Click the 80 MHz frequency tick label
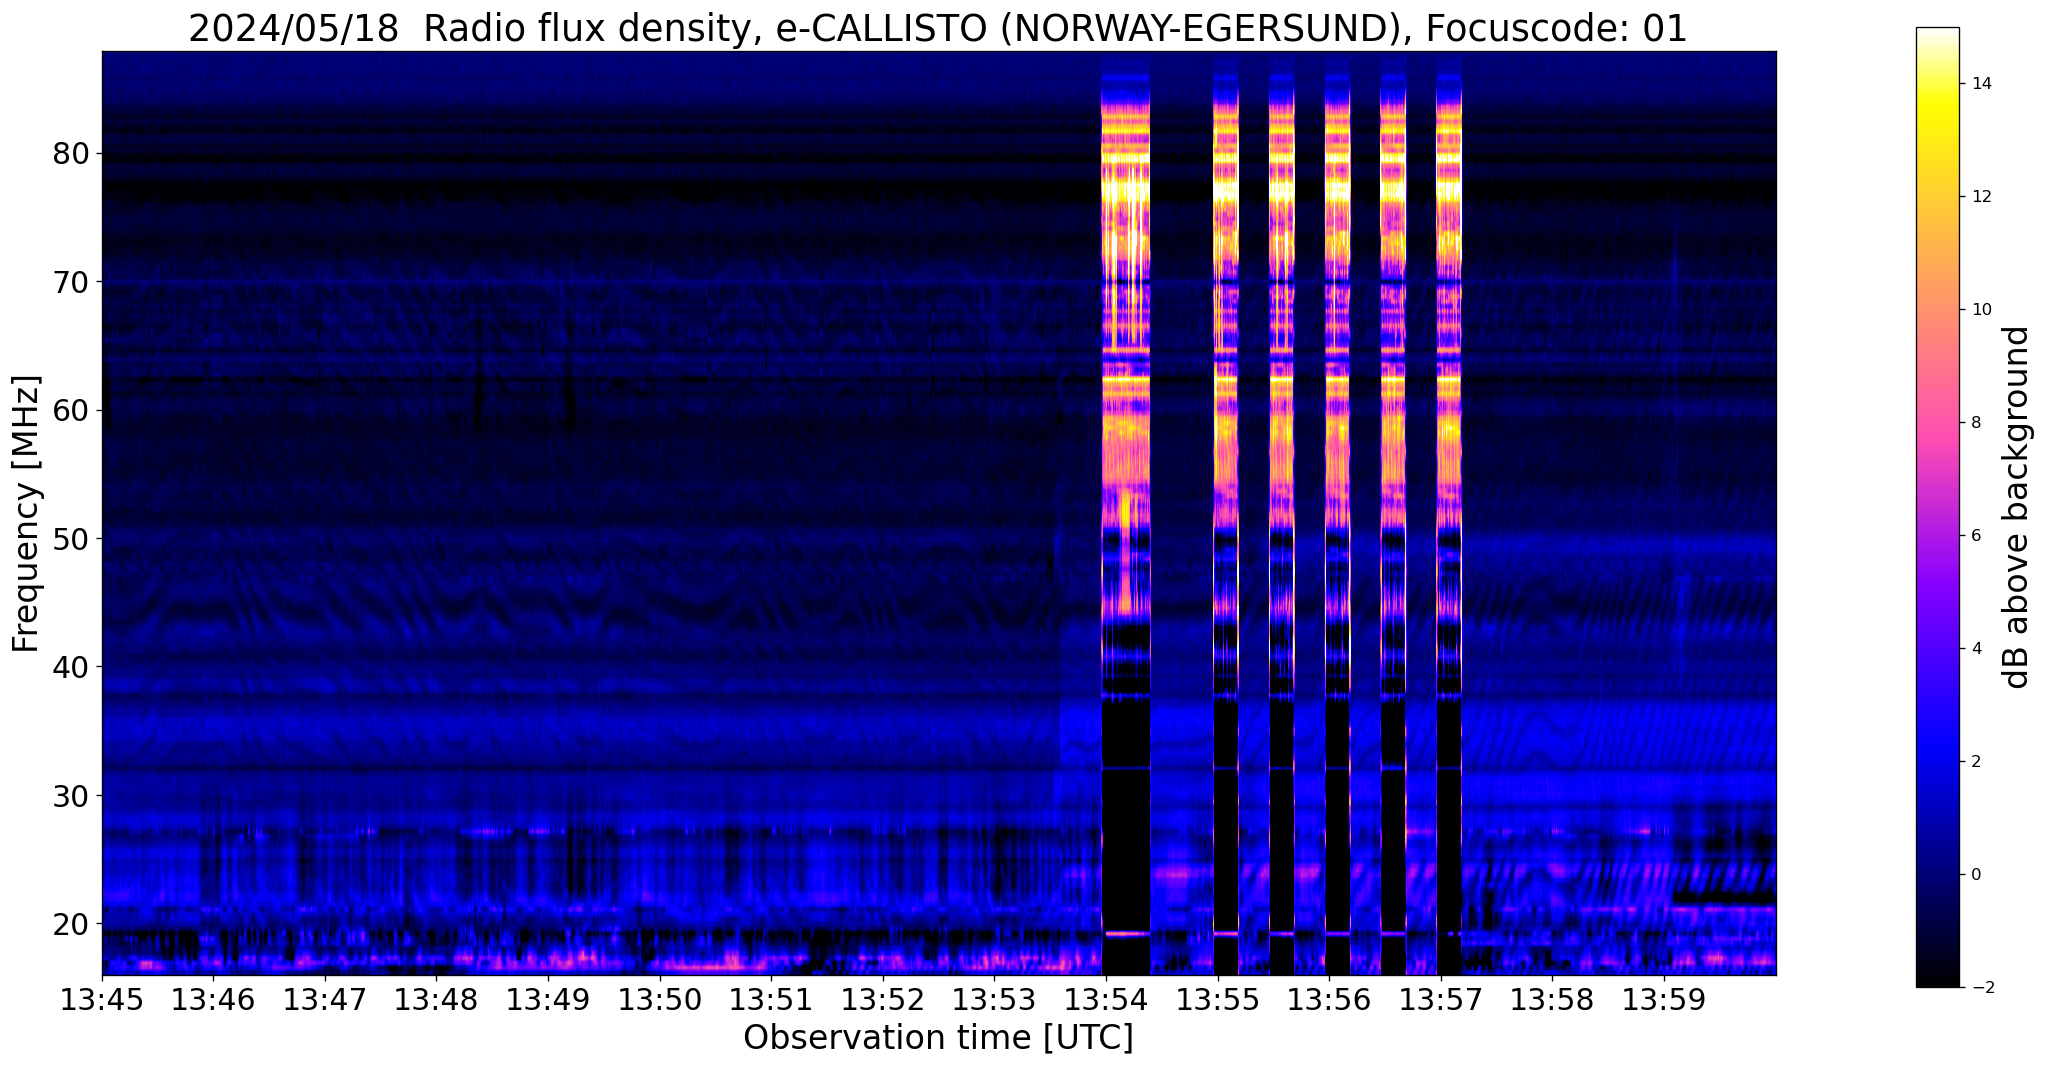The image size is (2047, 1067). [70, 154]
